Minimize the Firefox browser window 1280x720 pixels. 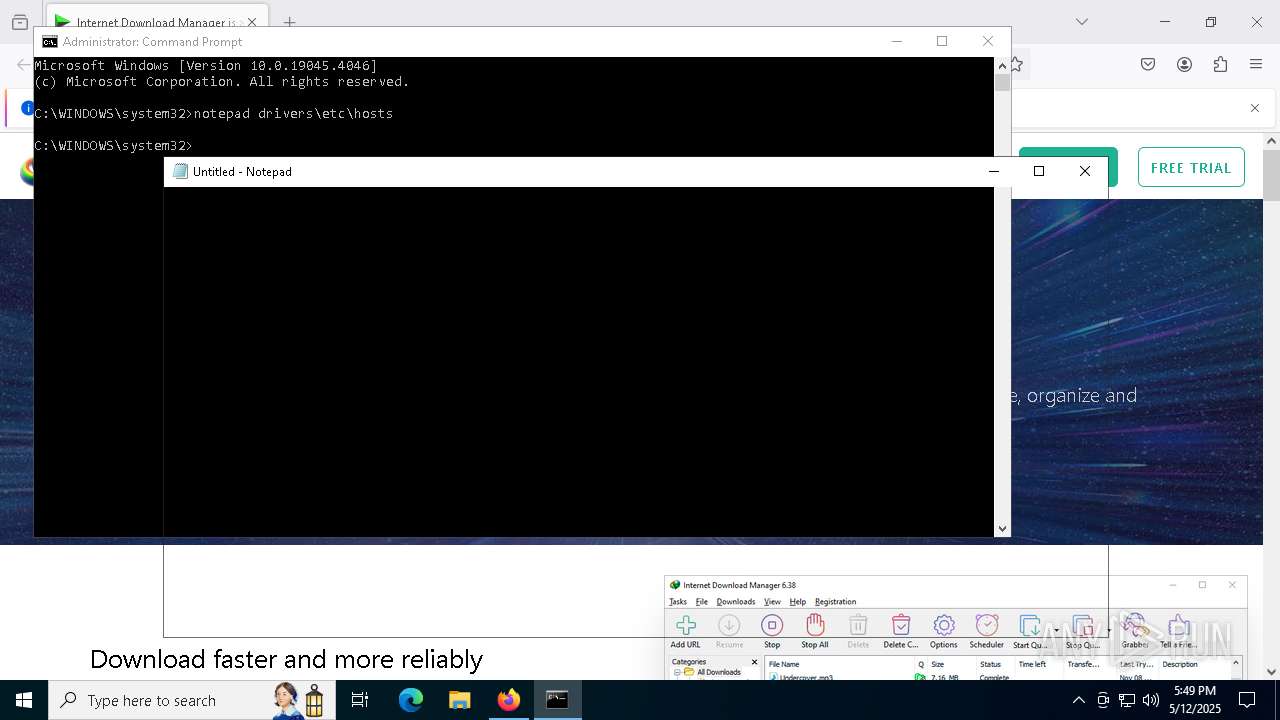tap(1165, 21)
